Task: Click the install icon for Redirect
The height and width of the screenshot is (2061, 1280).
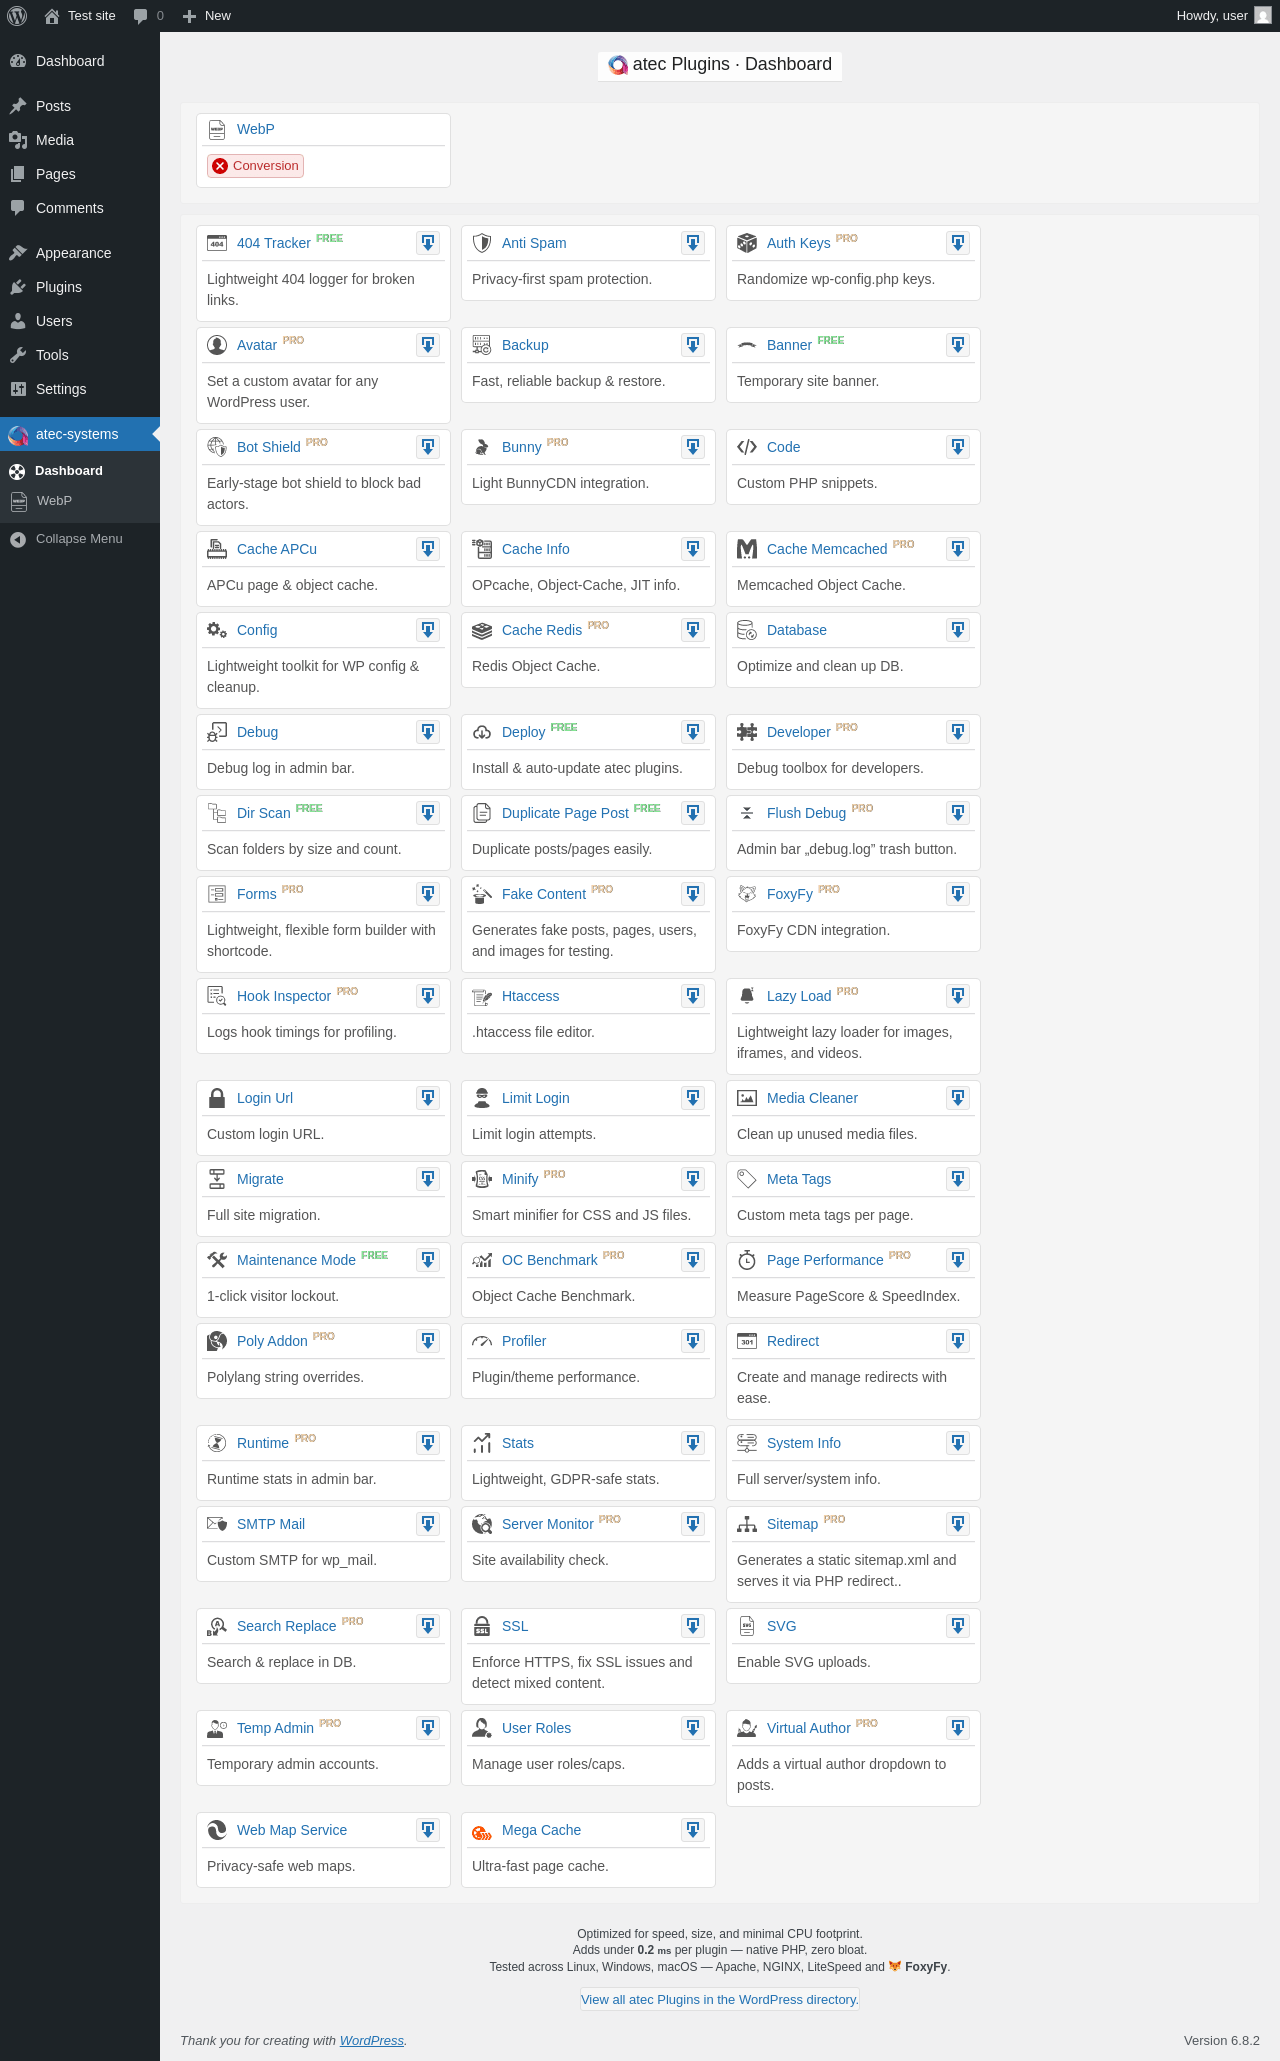Action: pos(958,1341)
